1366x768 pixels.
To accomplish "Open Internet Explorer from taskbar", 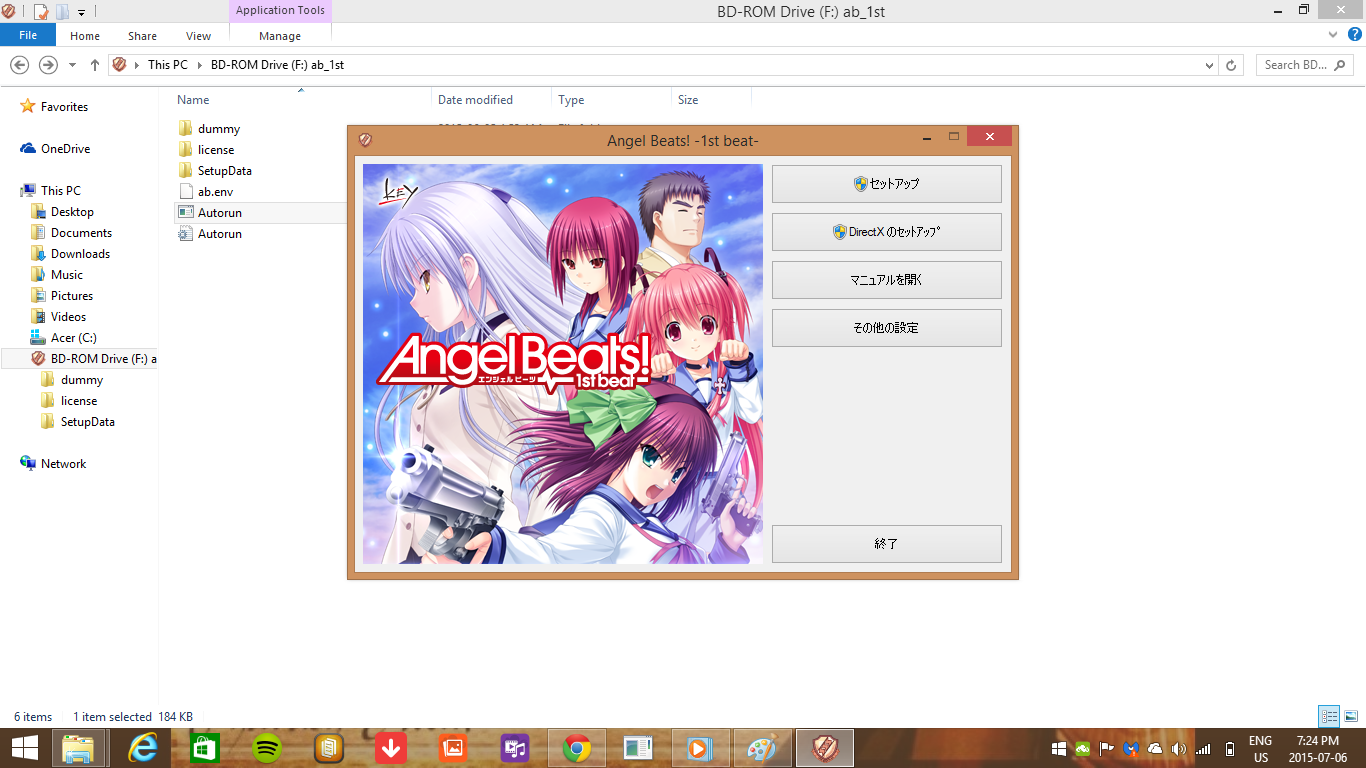I will click(x=143, y=747).
